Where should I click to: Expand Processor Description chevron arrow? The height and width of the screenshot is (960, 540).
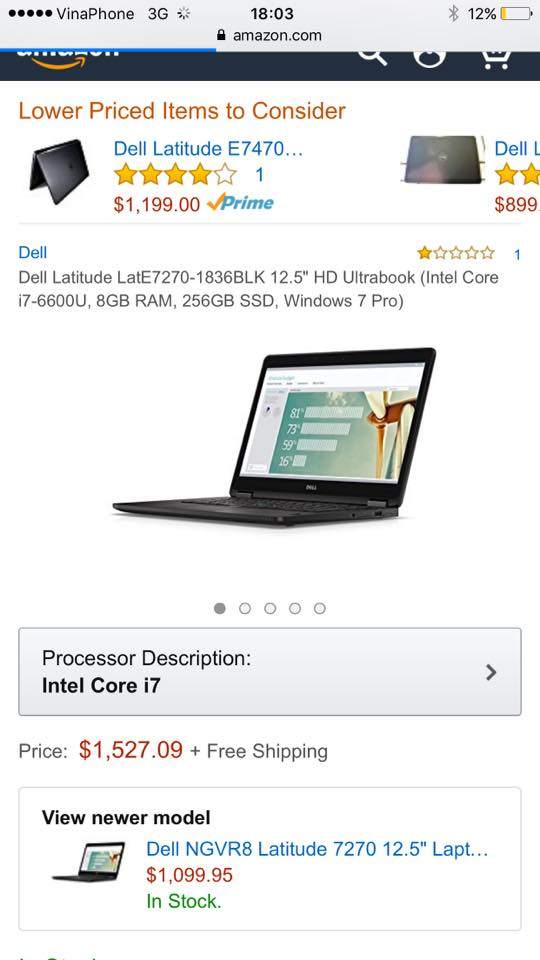point(491,673)
